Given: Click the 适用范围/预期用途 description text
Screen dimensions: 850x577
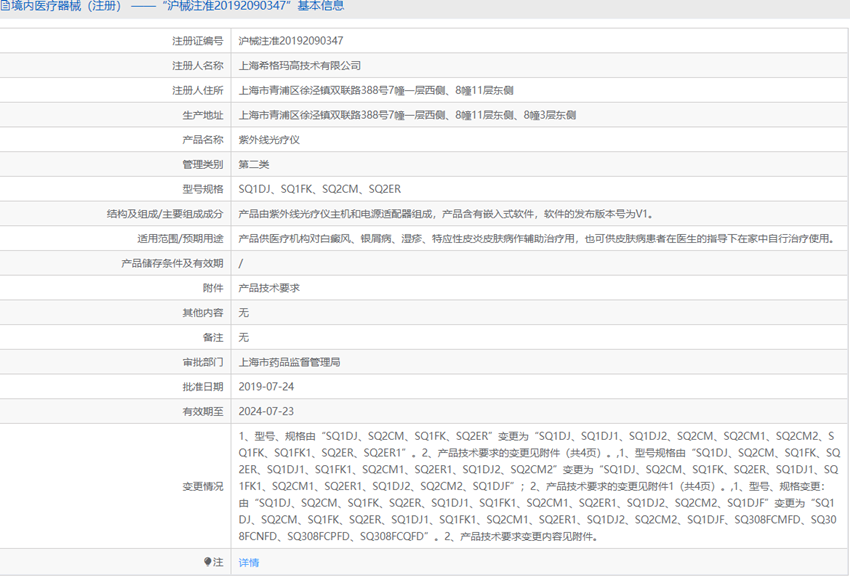Looking at the screenshot, I should pos(536,239).
